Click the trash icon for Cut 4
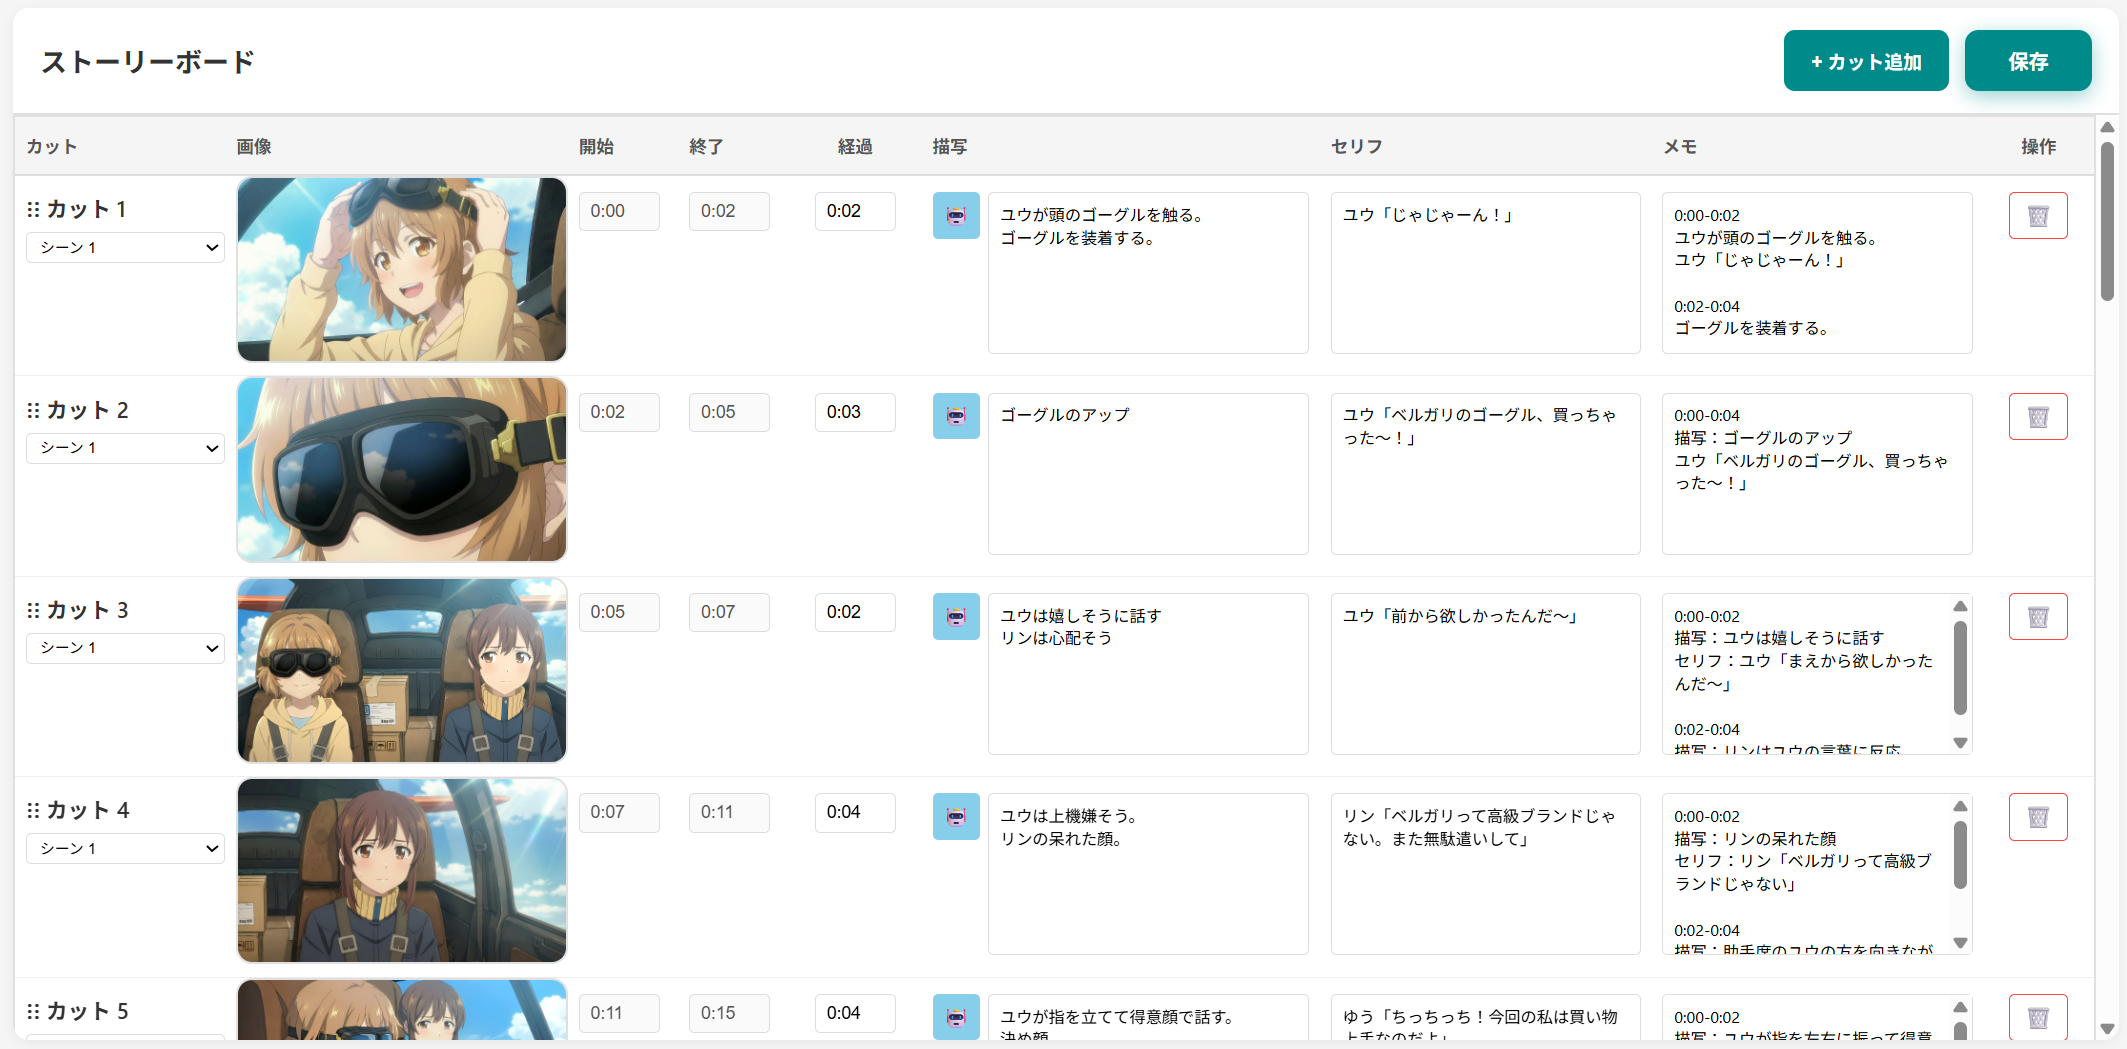Viewport: 2127px width, 1049px height. 2037,818
